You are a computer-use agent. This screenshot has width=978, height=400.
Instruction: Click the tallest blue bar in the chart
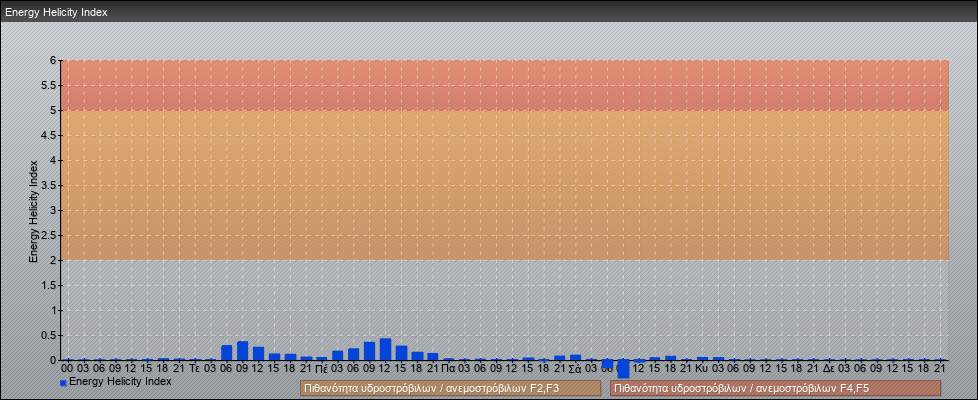click(385, 349)
